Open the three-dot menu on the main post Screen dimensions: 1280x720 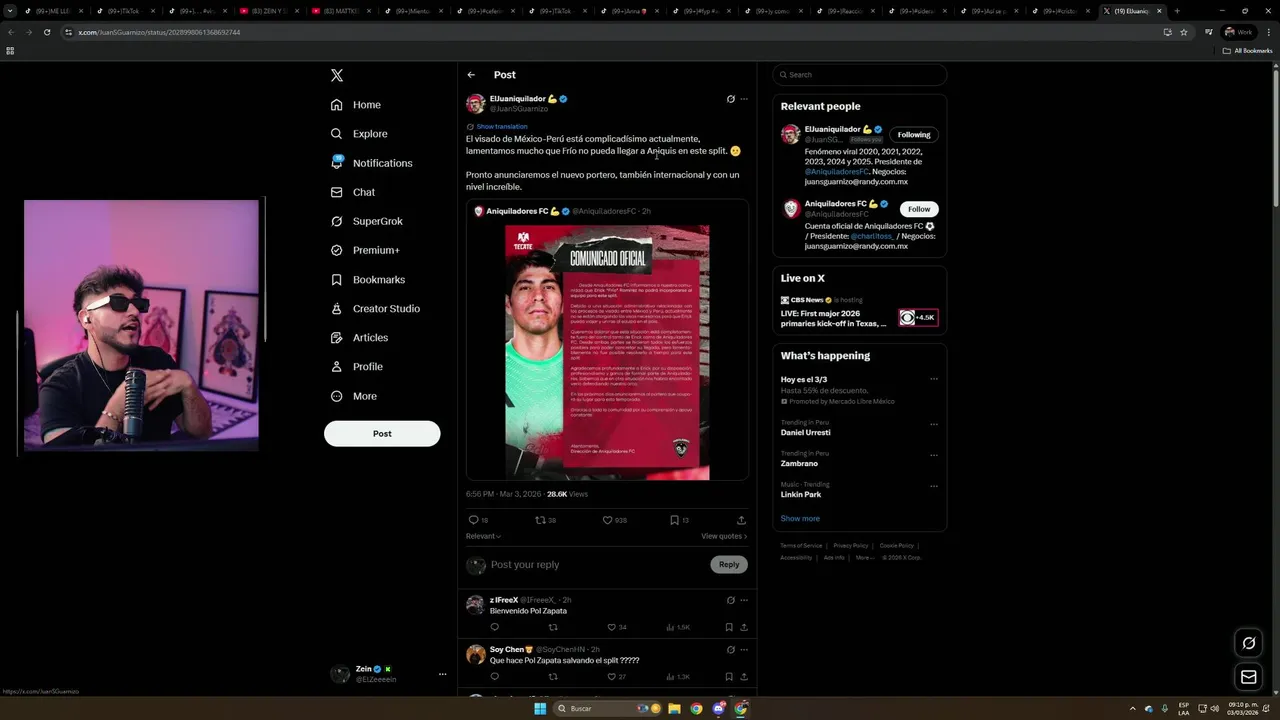pos(744,99)
